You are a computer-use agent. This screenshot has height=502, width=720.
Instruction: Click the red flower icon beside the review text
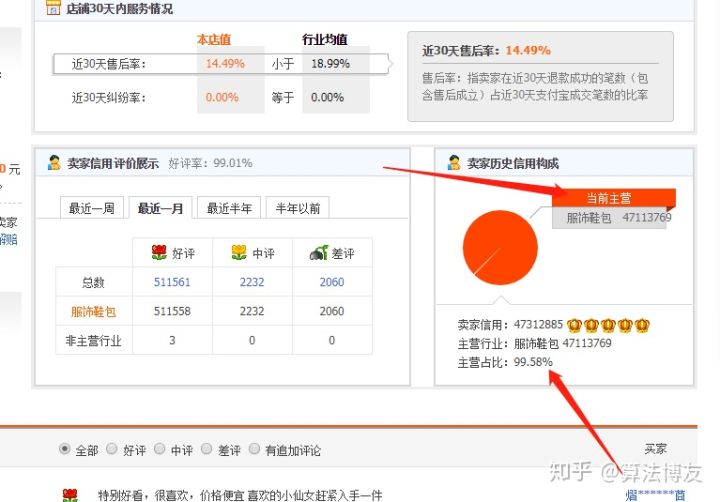click(70, 495)
